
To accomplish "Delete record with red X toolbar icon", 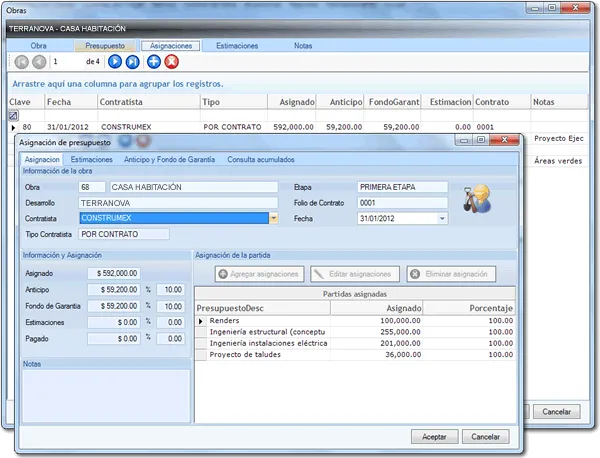I will 171,62.
